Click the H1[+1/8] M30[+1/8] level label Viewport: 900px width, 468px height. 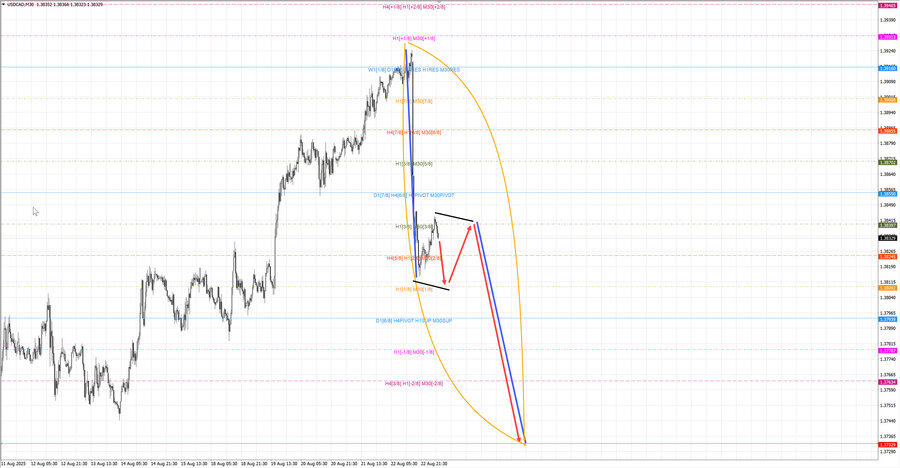coord(414,38)
